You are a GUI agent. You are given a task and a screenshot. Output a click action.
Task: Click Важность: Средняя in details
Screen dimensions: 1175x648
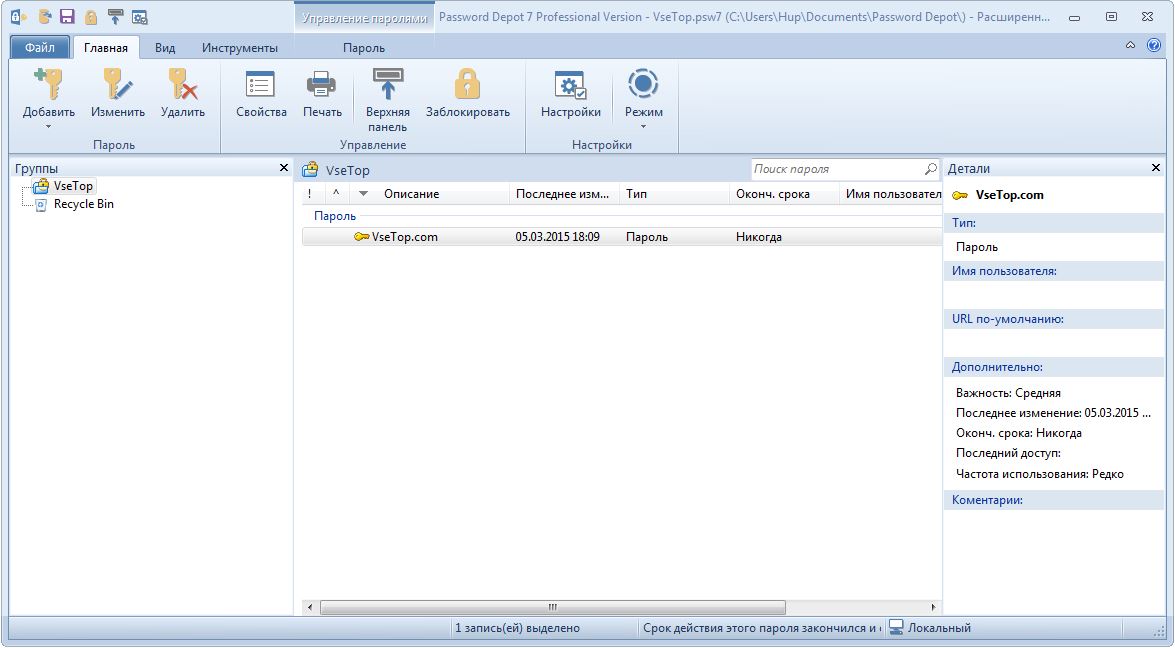point(1008,393)
